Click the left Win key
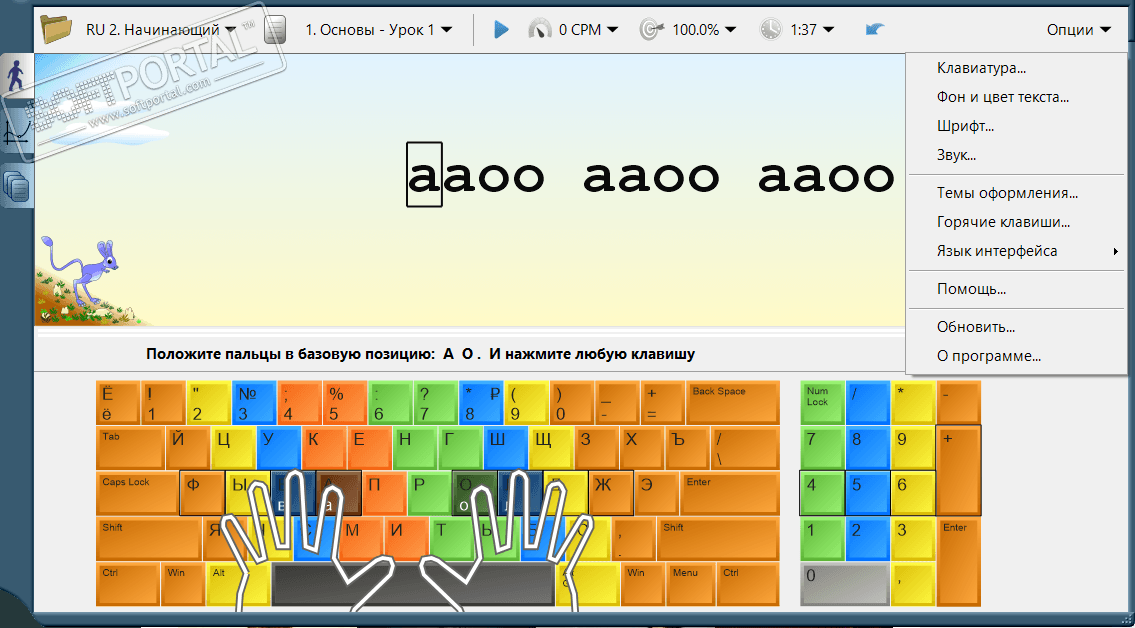The image size is (1135, 628). (183, 584)
